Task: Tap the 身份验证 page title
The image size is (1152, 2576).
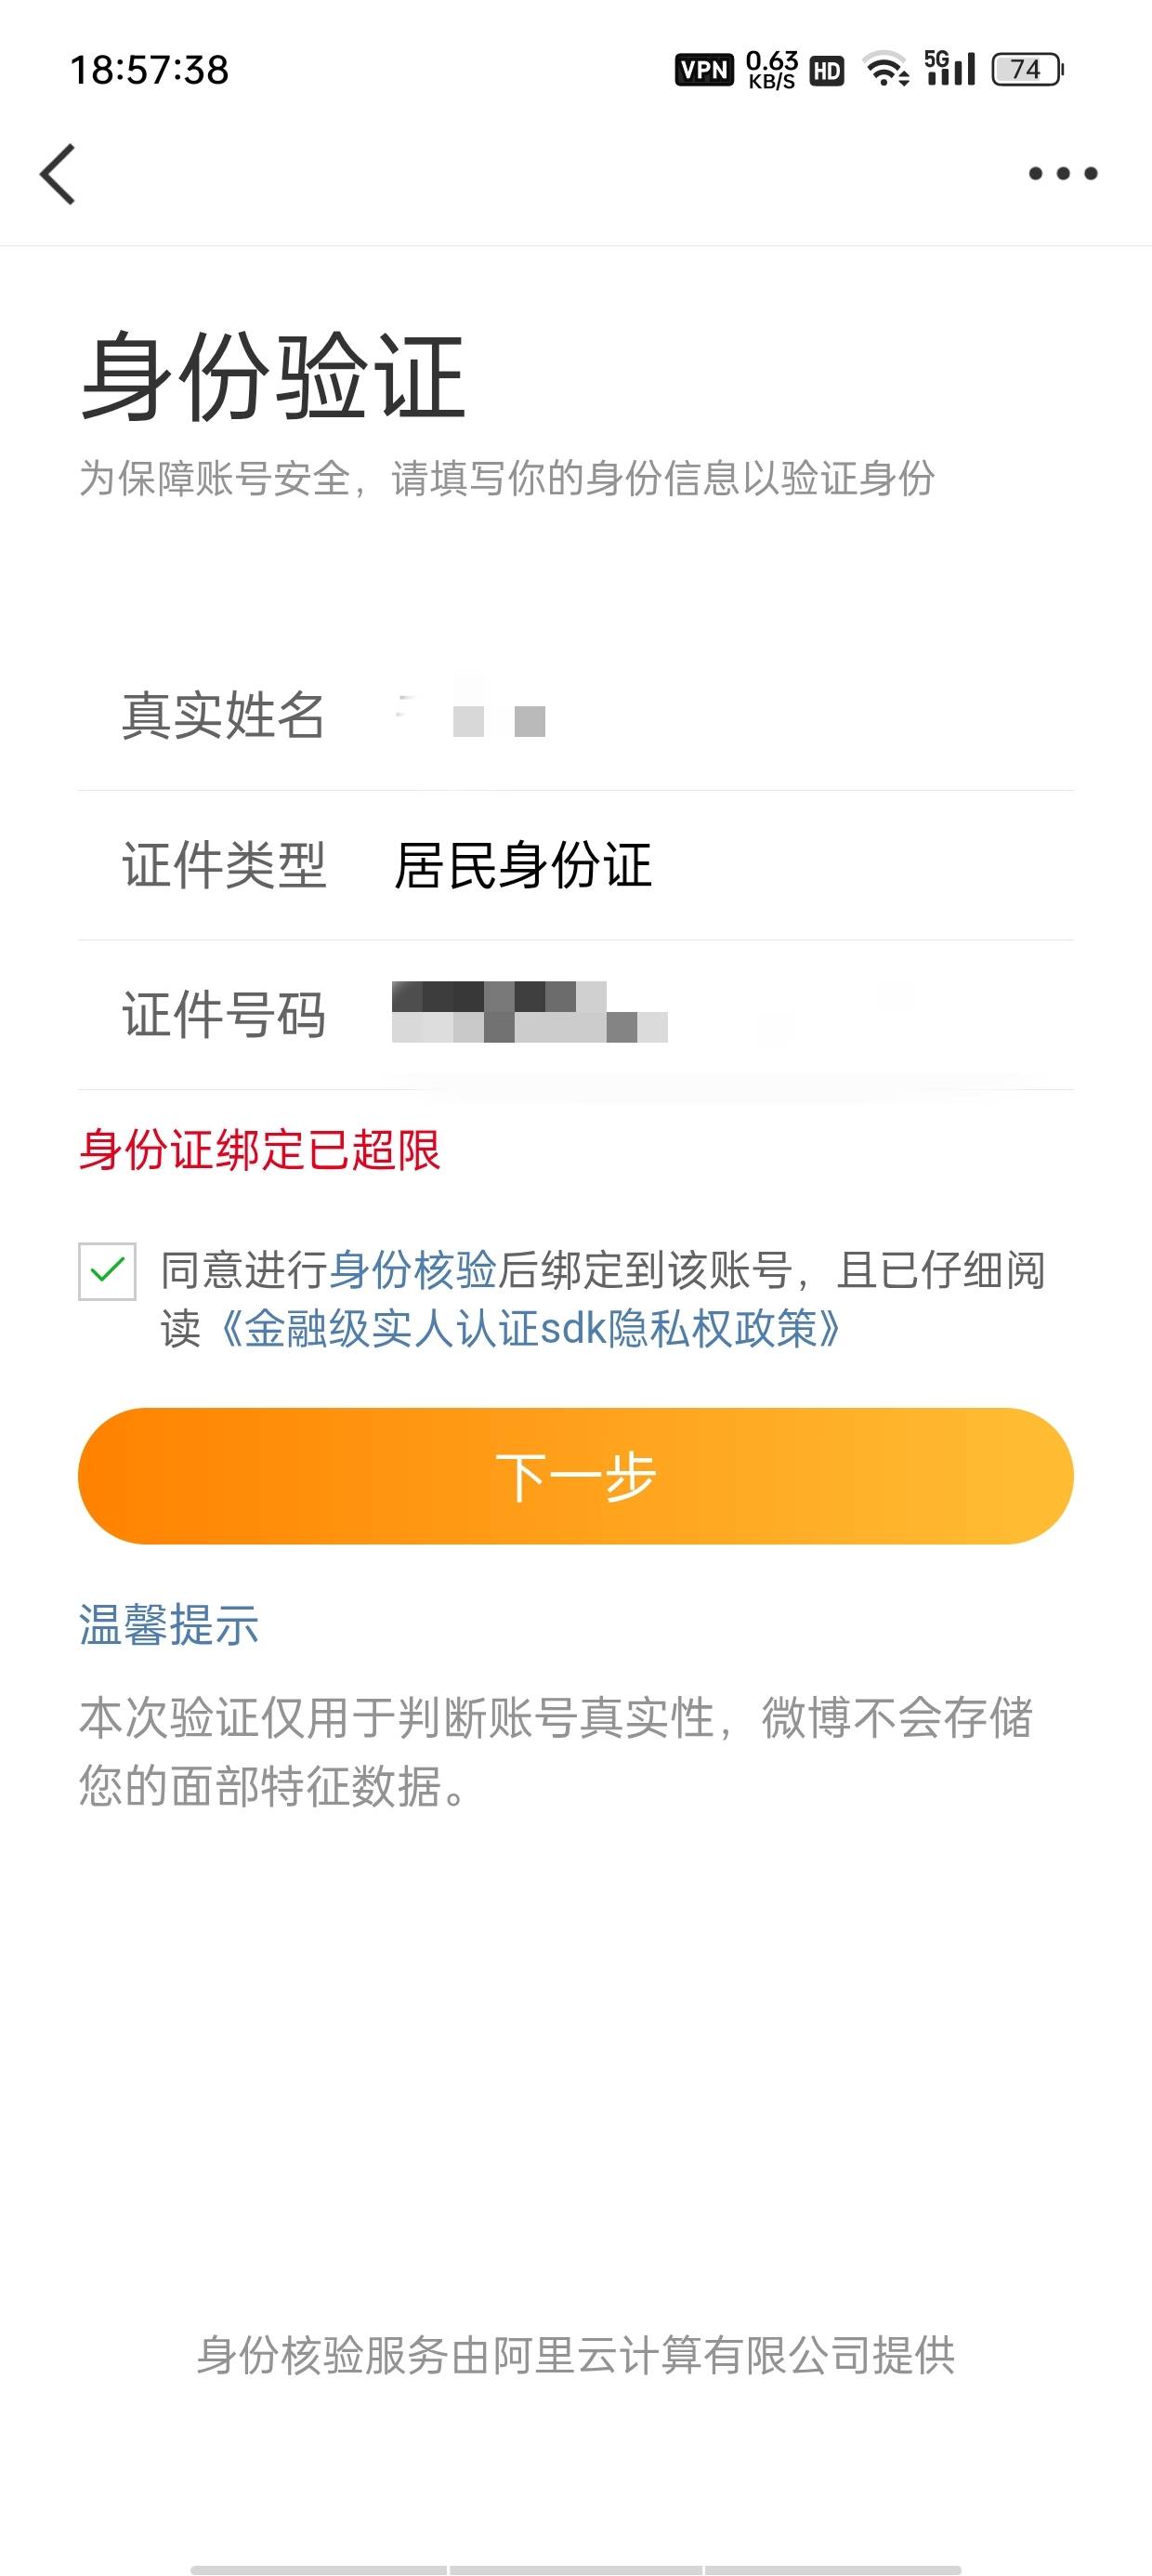Action: click(272, 377)
